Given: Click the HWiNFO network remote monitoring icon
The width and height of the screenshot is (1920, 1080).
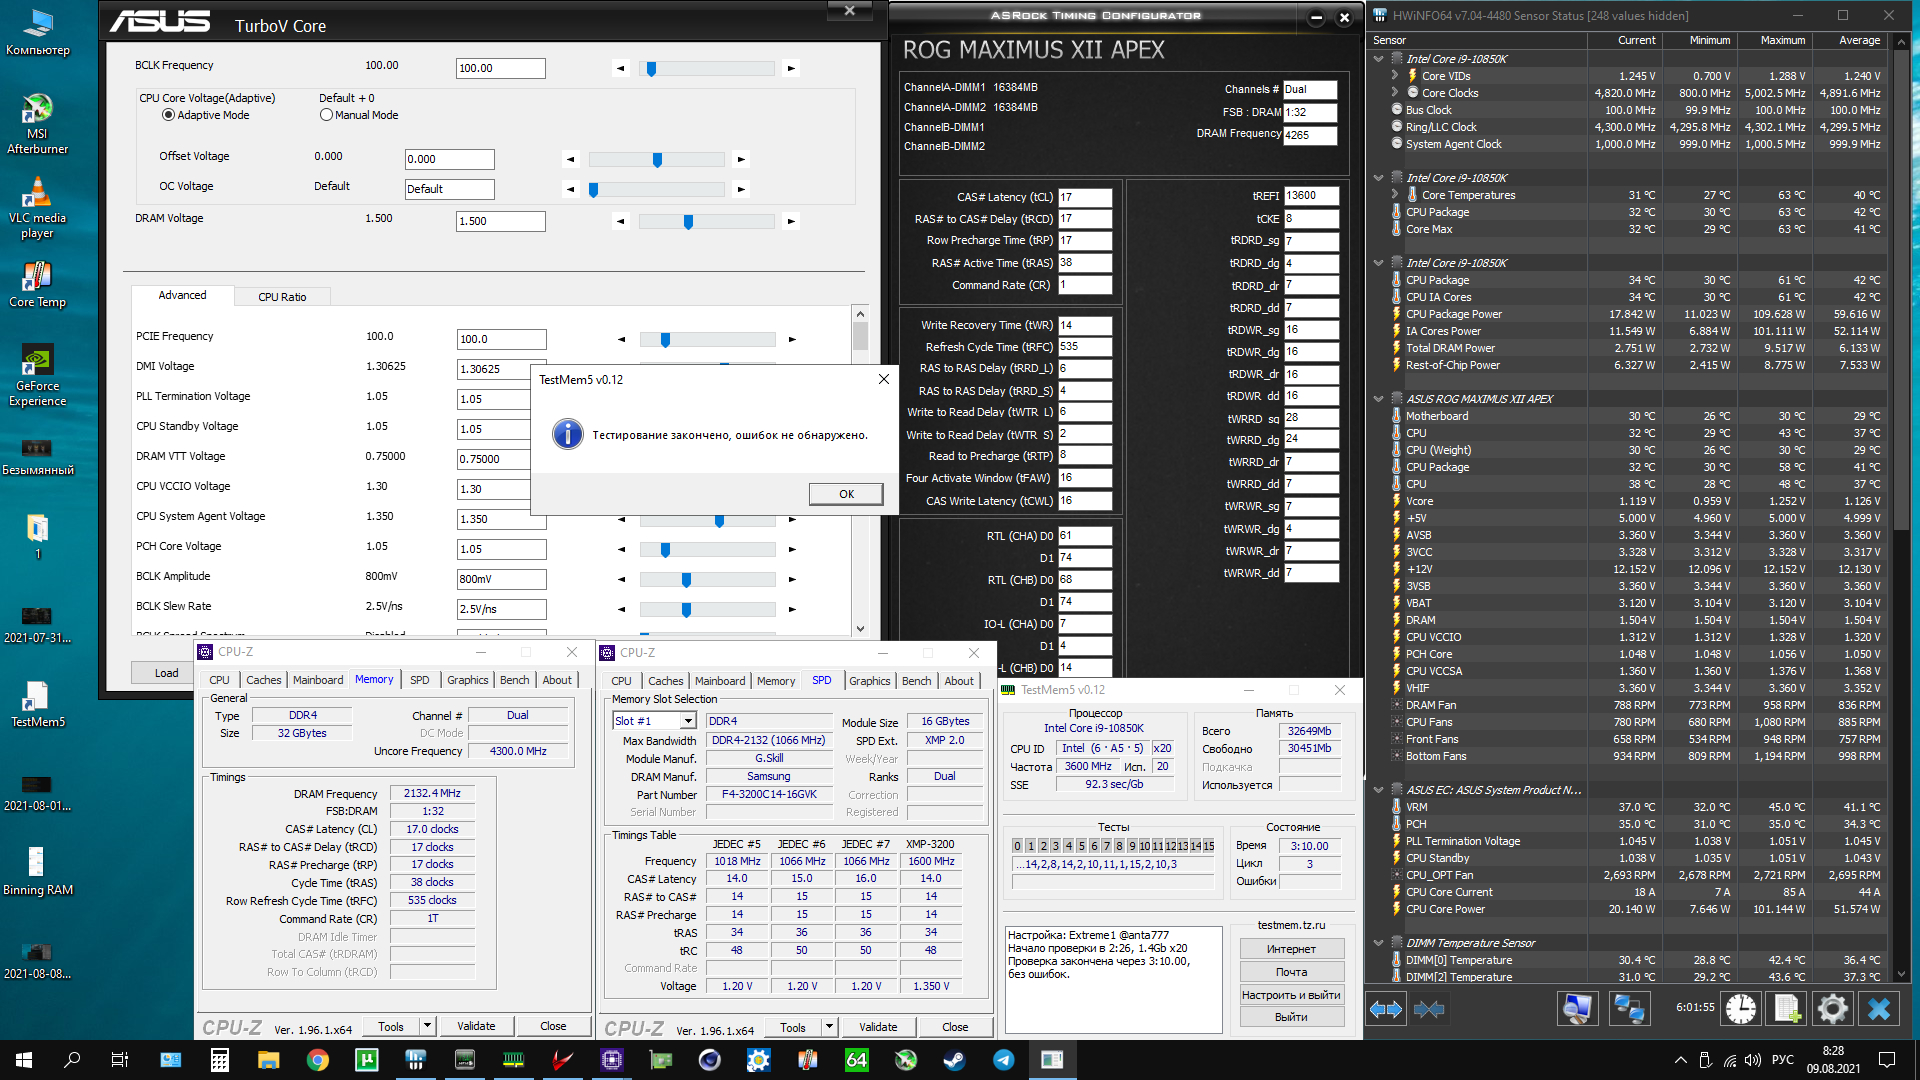Looking at the screenshot, I should pyautogui.click(x=1629, y=1009).
